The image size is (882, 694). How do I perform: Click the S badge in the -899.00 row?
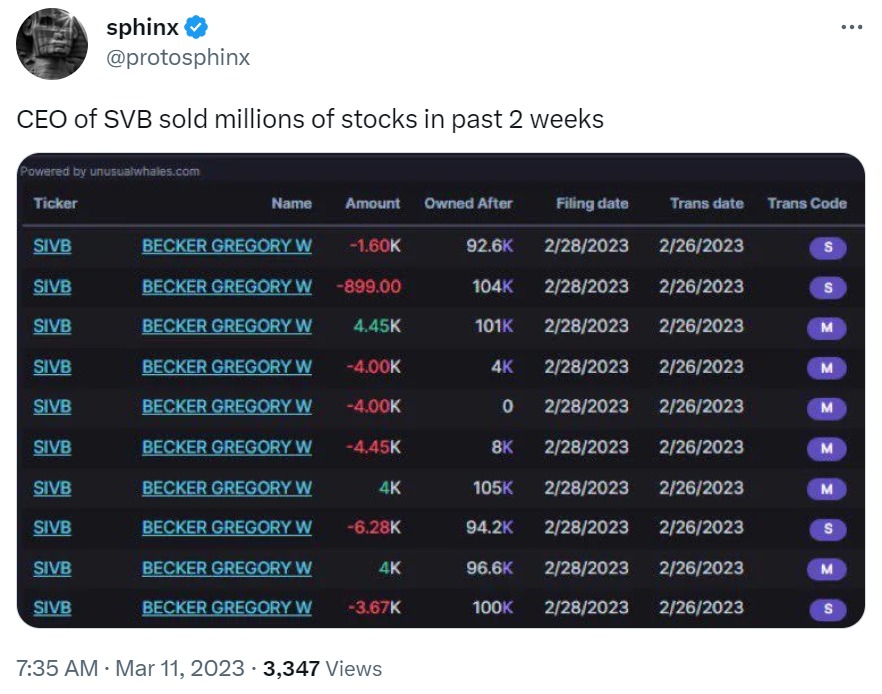pyautogui.click(x=827, y=287)
